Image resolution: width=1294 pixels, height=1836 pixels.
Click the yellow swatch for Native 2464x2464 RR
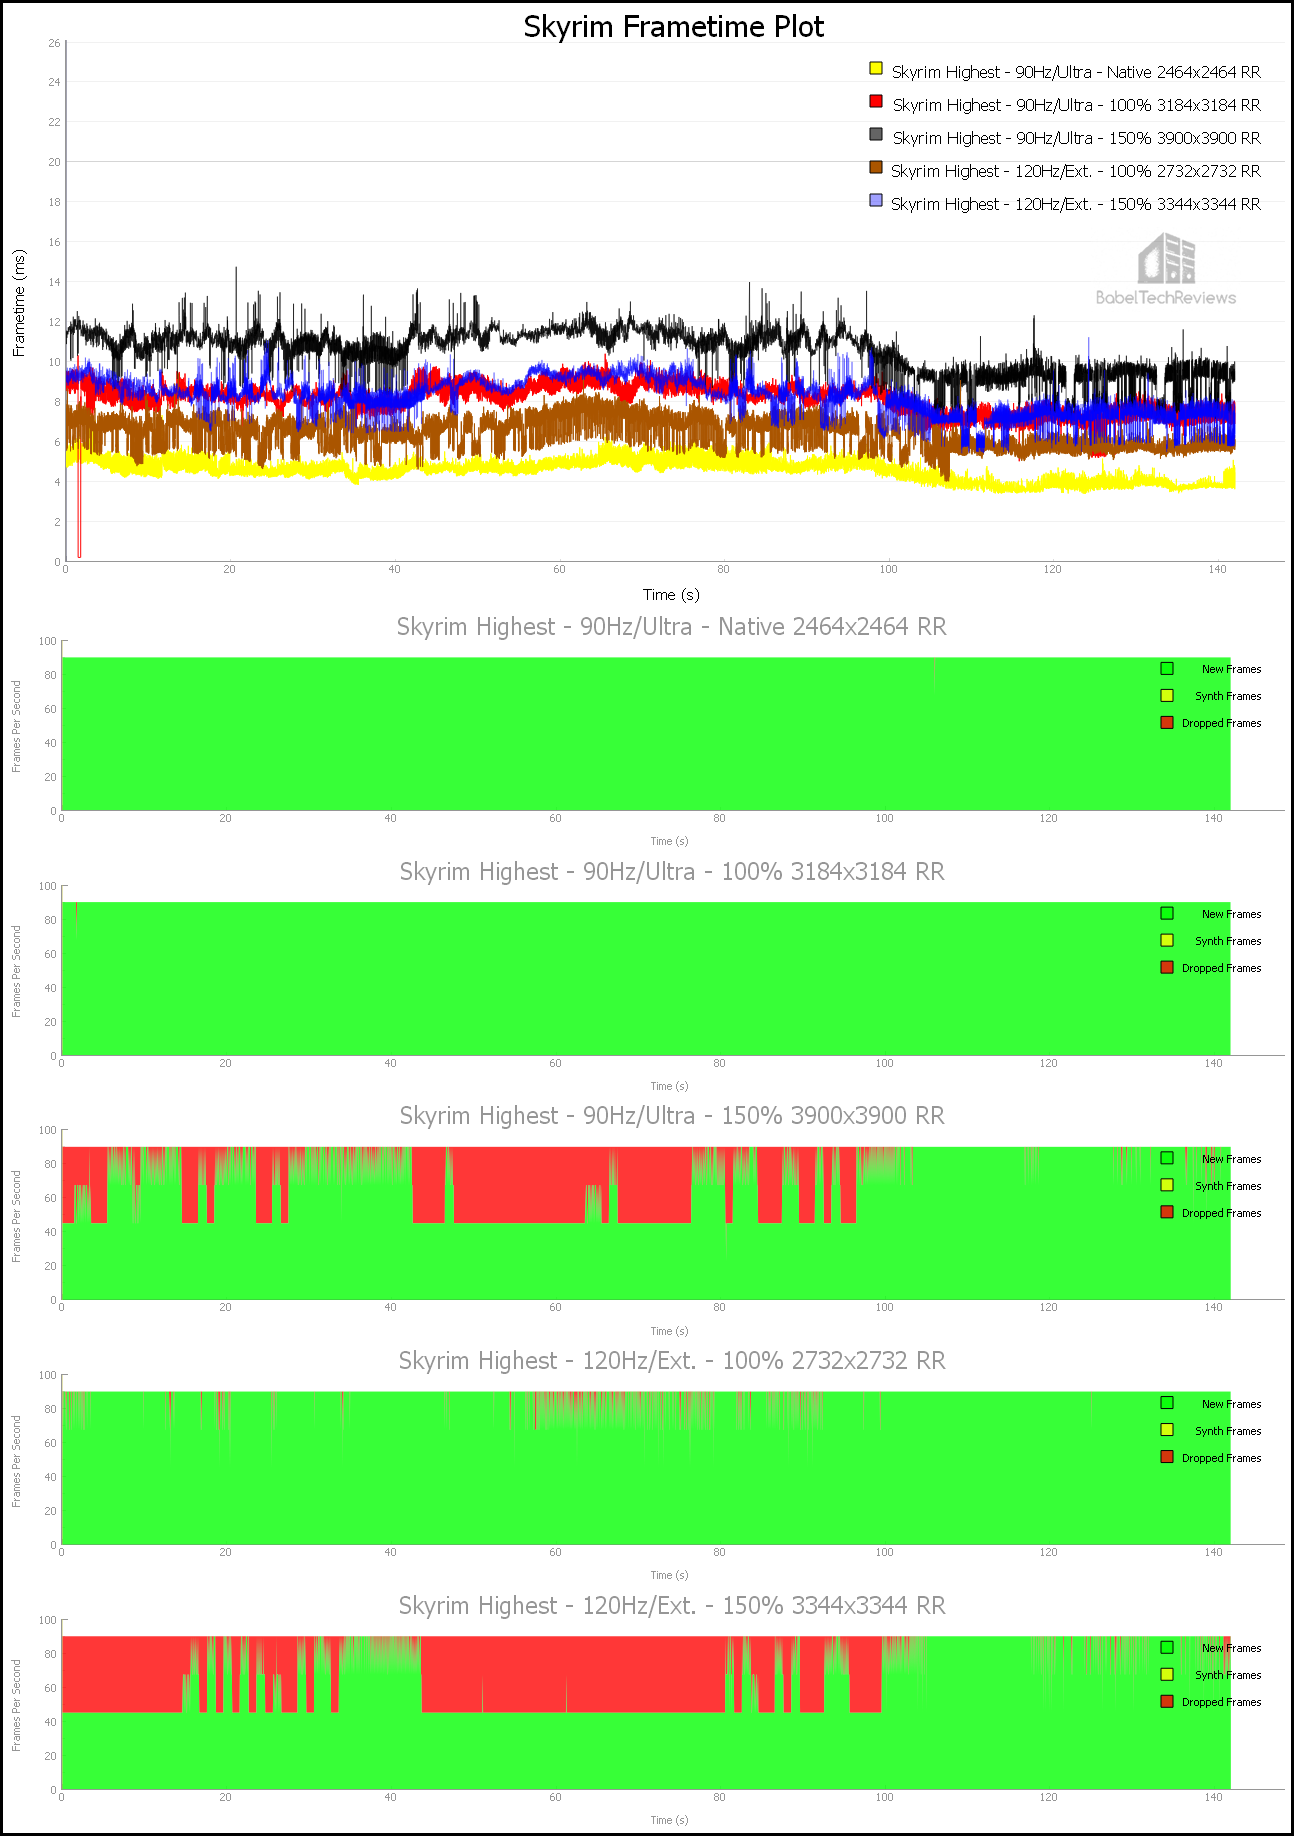pyautogui.click(x=876, y=68)
